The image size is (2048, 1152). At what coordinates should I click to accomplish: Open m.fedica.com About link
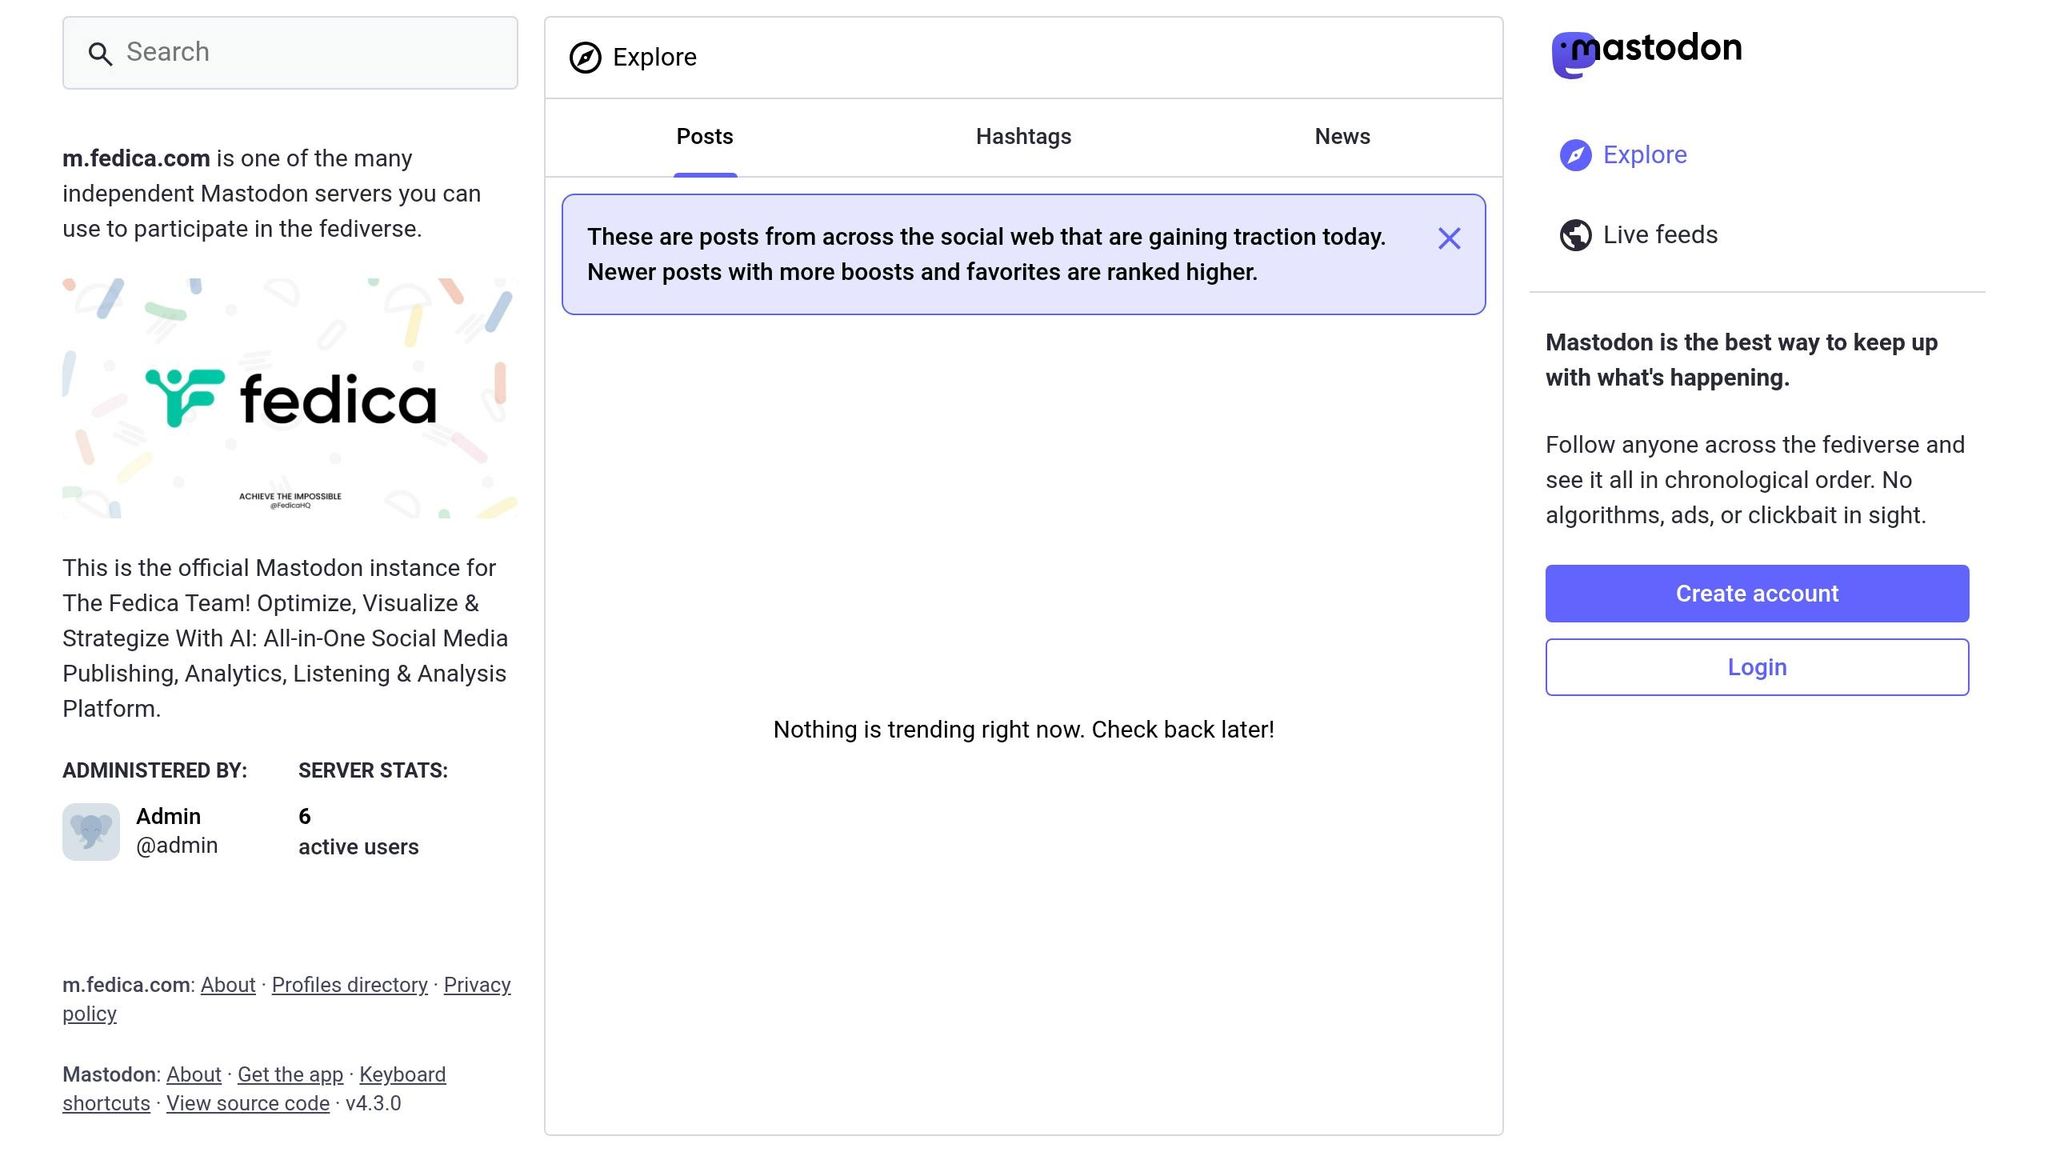click(228, 985)
